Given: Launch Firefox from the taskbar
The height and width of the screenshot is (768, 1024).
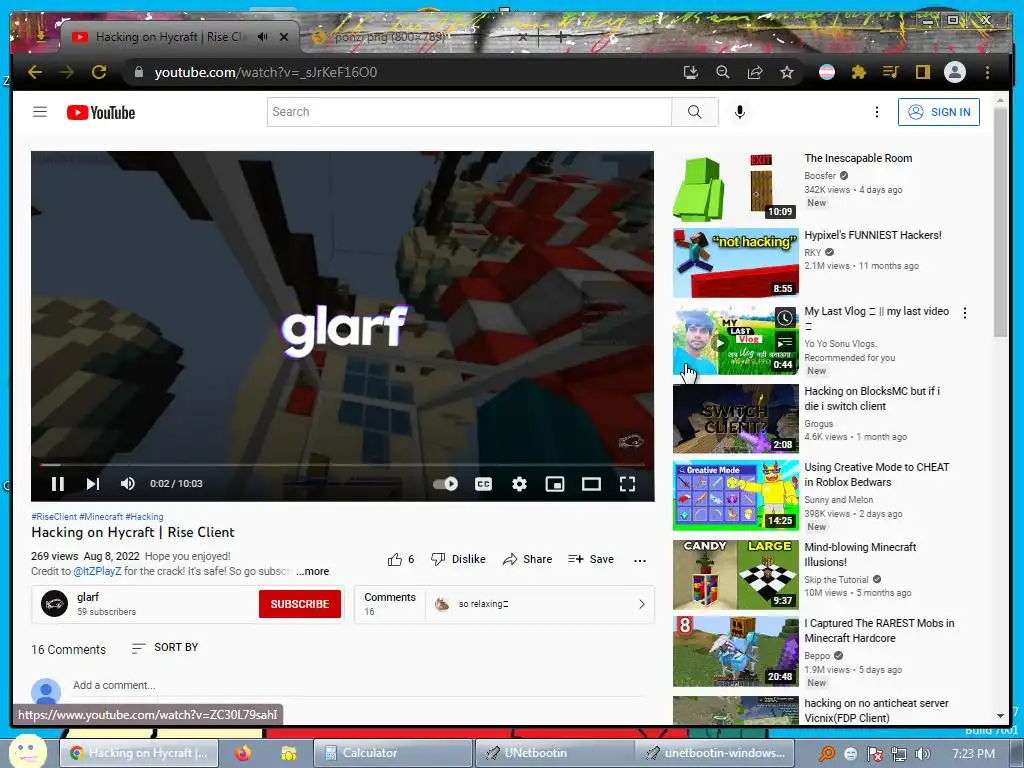Looking at the screenshot, I should pyautogui.click(x=243, y=753).
